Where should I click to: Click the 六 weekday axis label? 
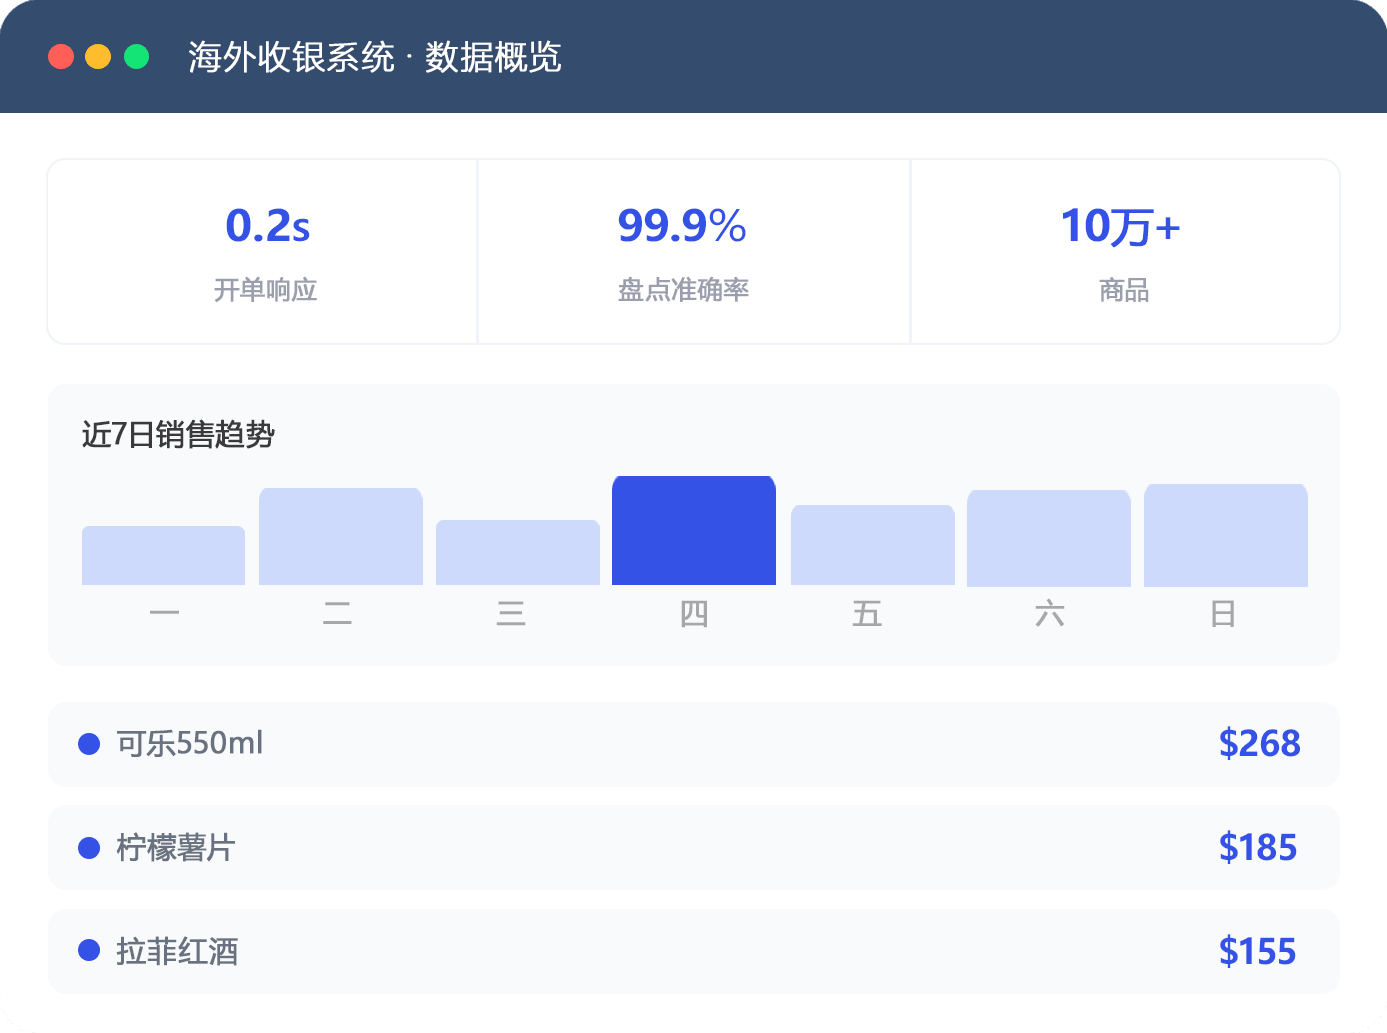click(1050, 613)
